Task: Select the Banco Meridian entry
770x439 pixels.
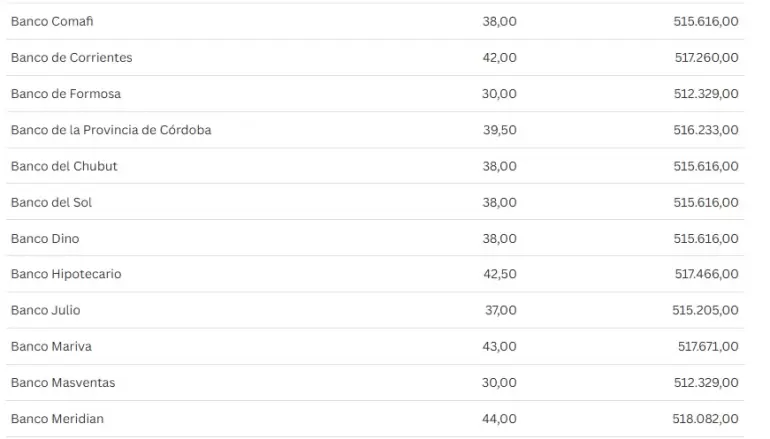Action: click(57, 419)
